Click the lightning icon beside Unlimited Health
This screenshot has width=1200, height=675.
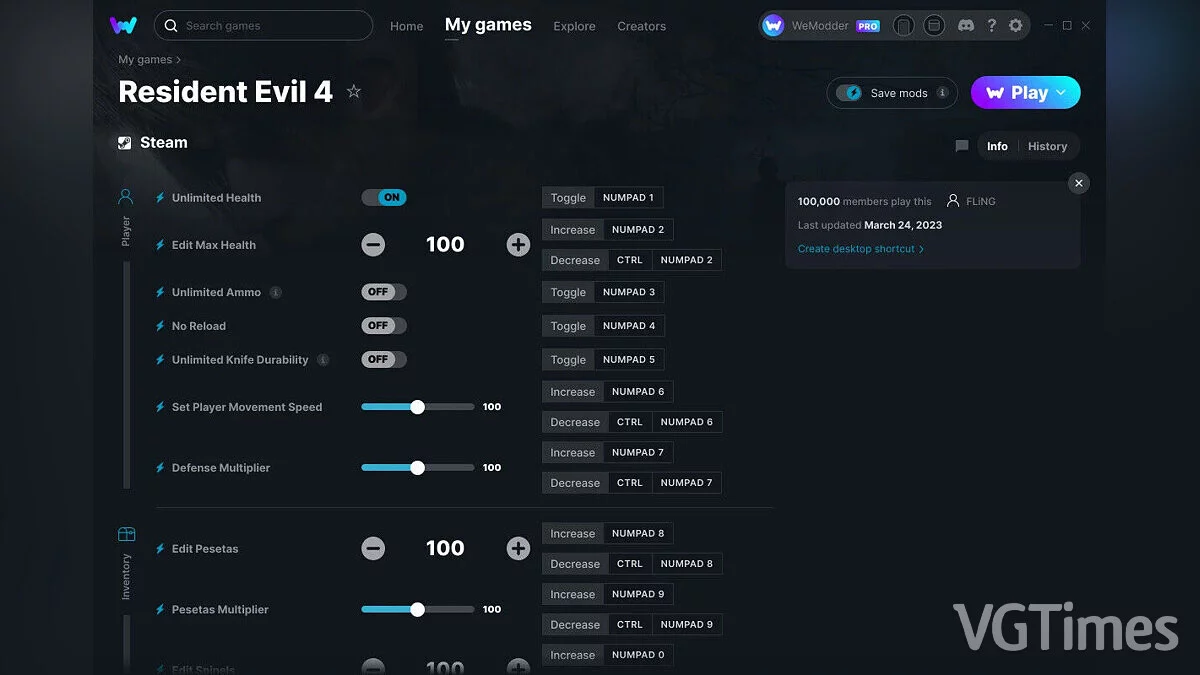click(x=160, y=198)
